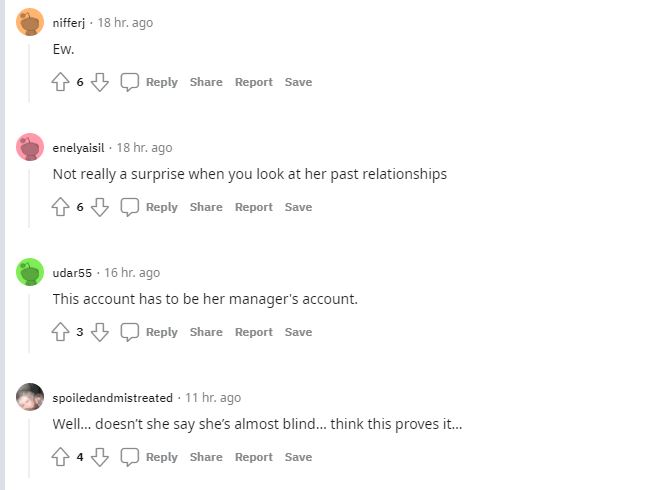Downvote udar55's manager's account comment
Image resolution: width=667 pixels, height=490 pixels.
point(99,332)
